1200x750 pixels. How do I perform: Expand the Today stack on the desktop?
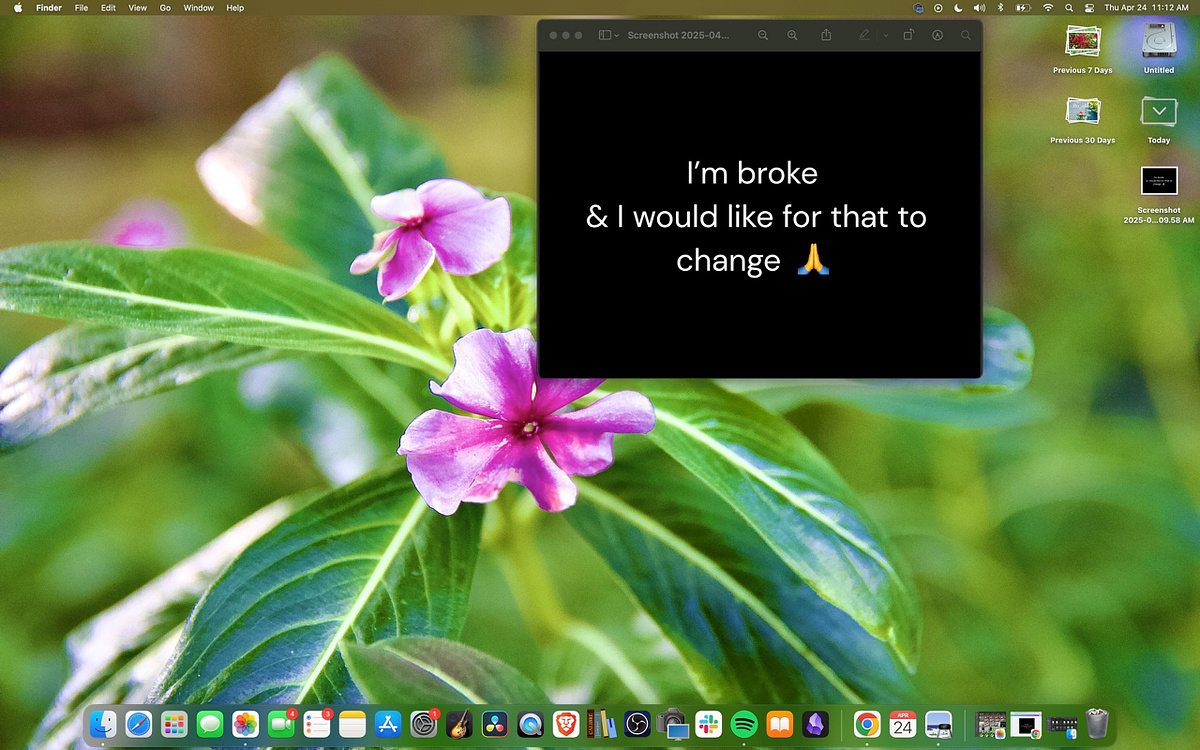1159,111
